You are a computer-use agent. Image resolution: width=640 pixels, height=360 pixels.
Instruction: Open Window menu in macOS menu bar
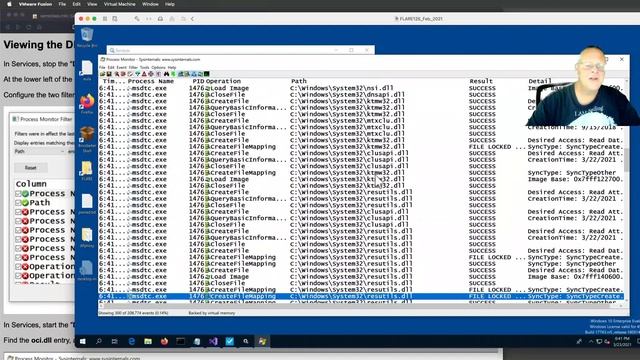click(x=150, y=4)
